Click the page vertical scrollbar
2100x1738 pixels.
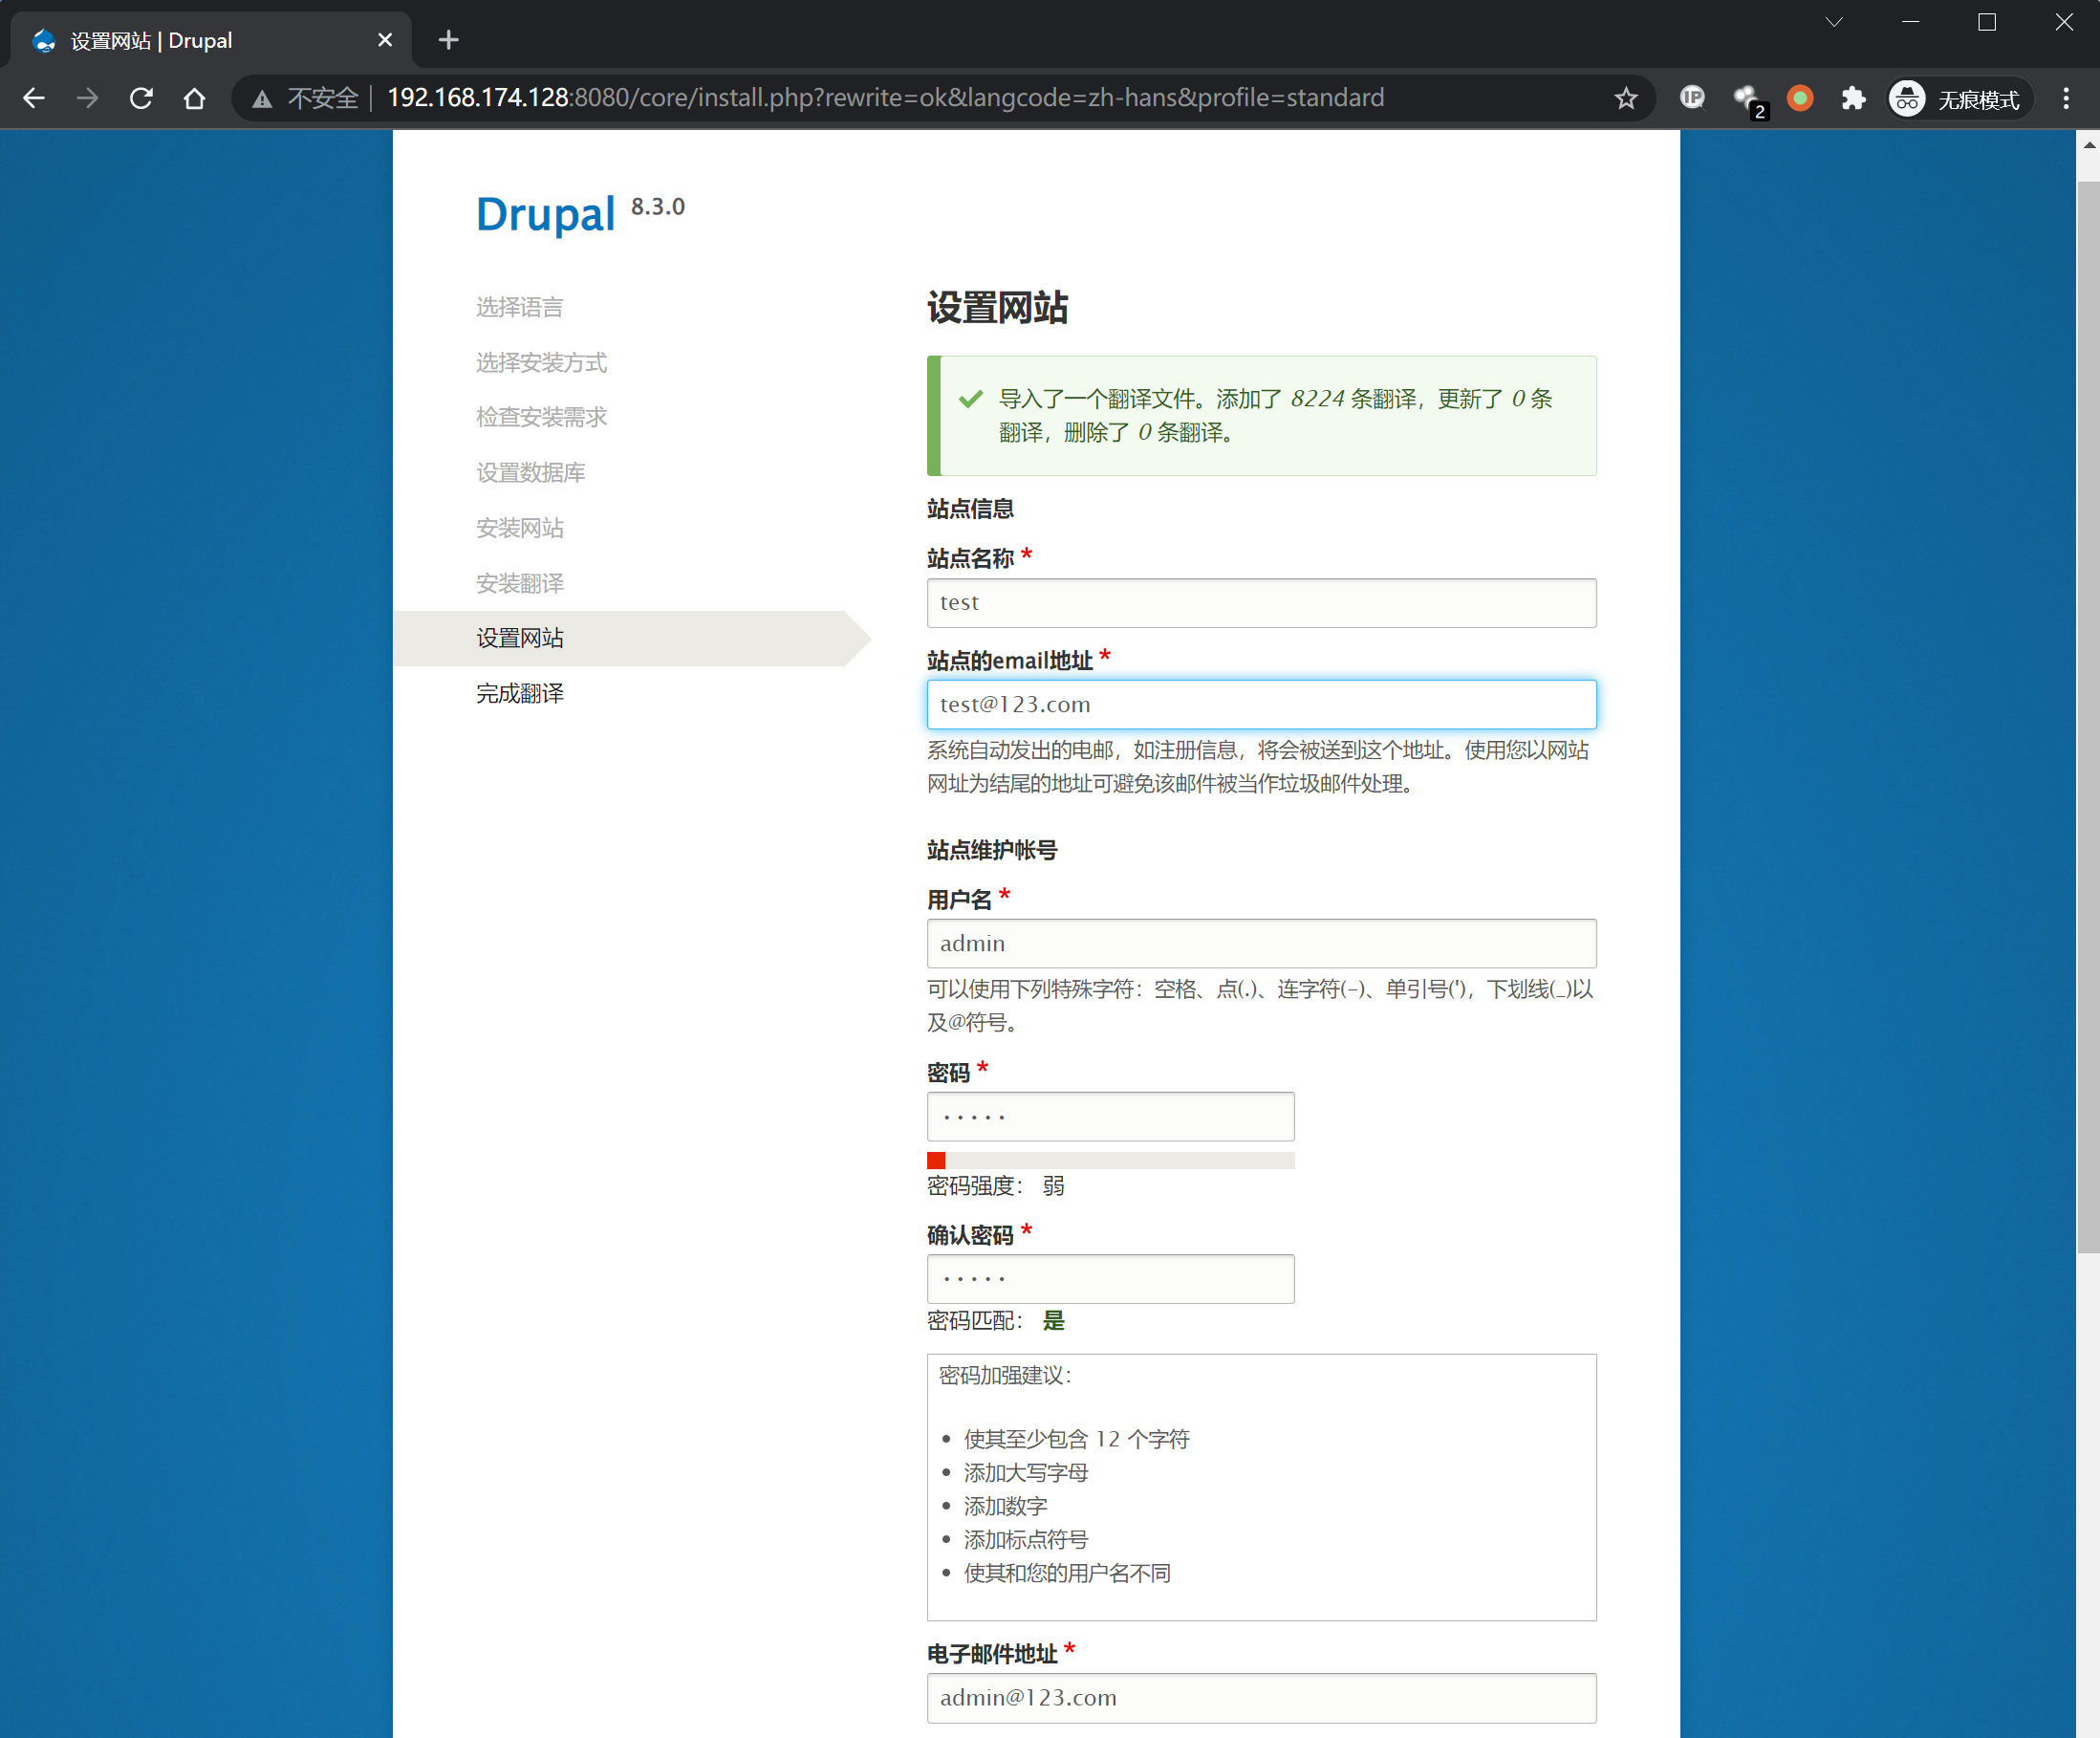(2088, 700)
